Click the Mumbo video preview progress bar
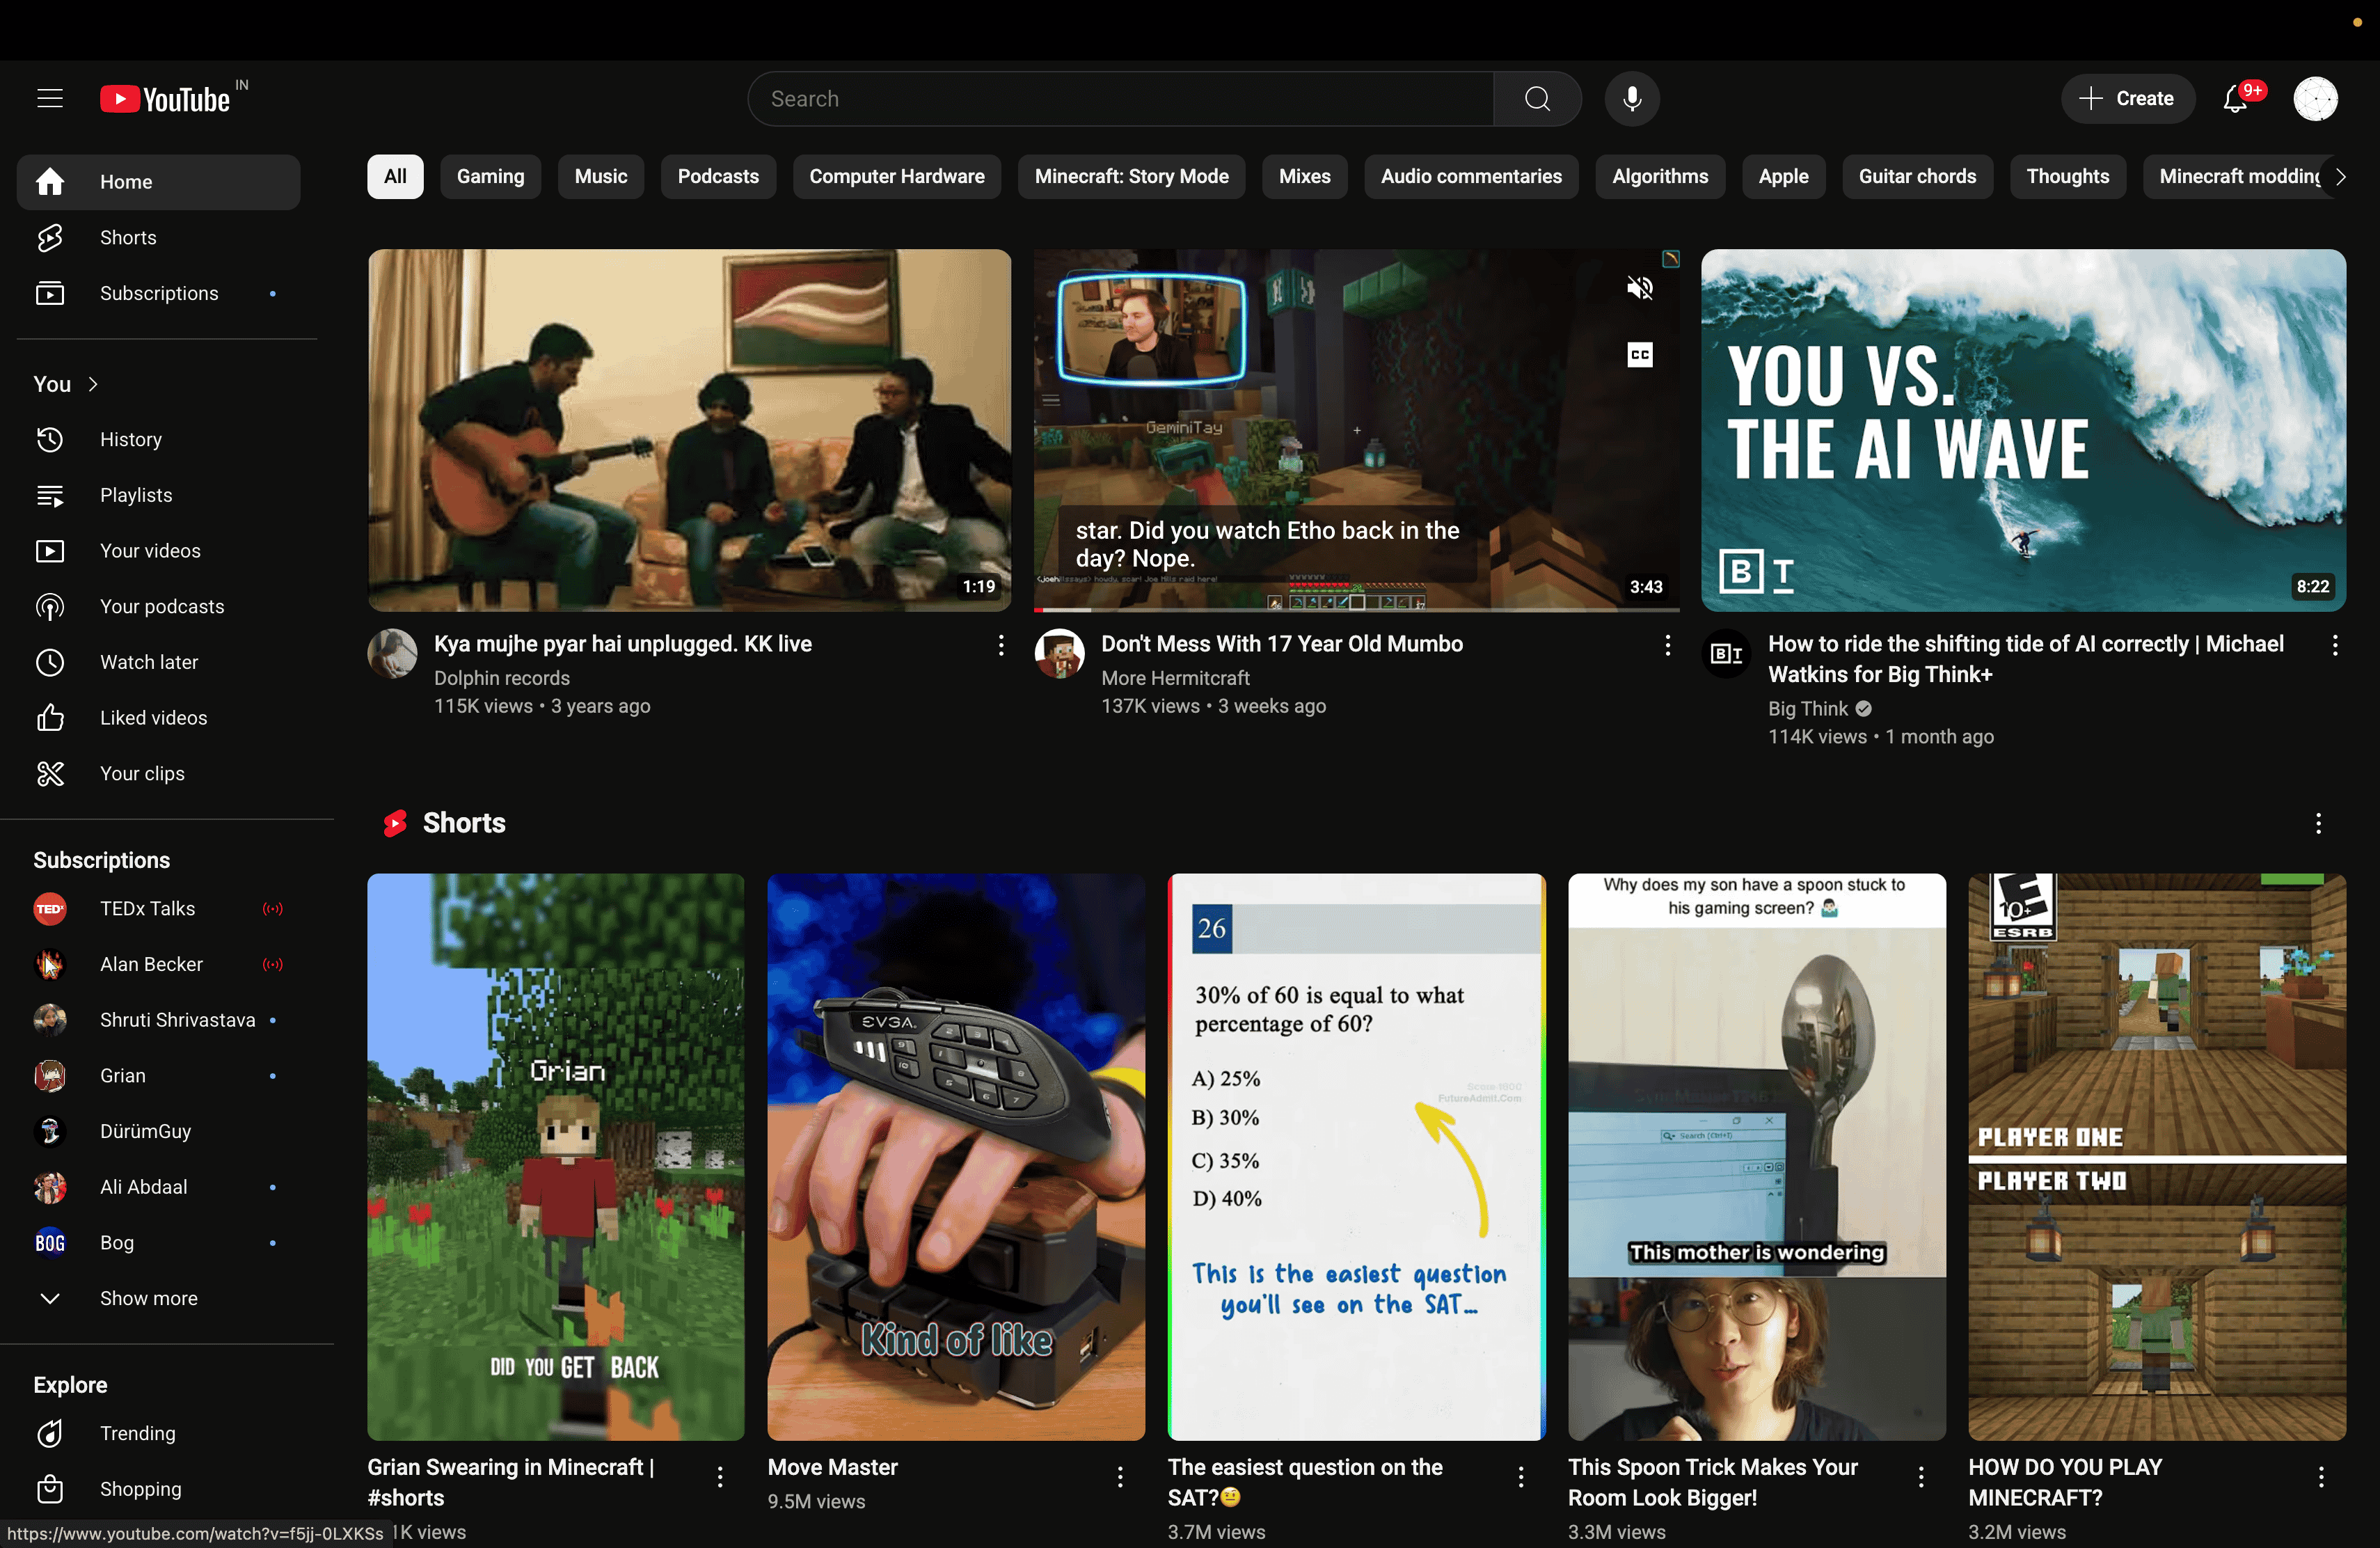The image size is (2380, 1548). coord(1355,609)
